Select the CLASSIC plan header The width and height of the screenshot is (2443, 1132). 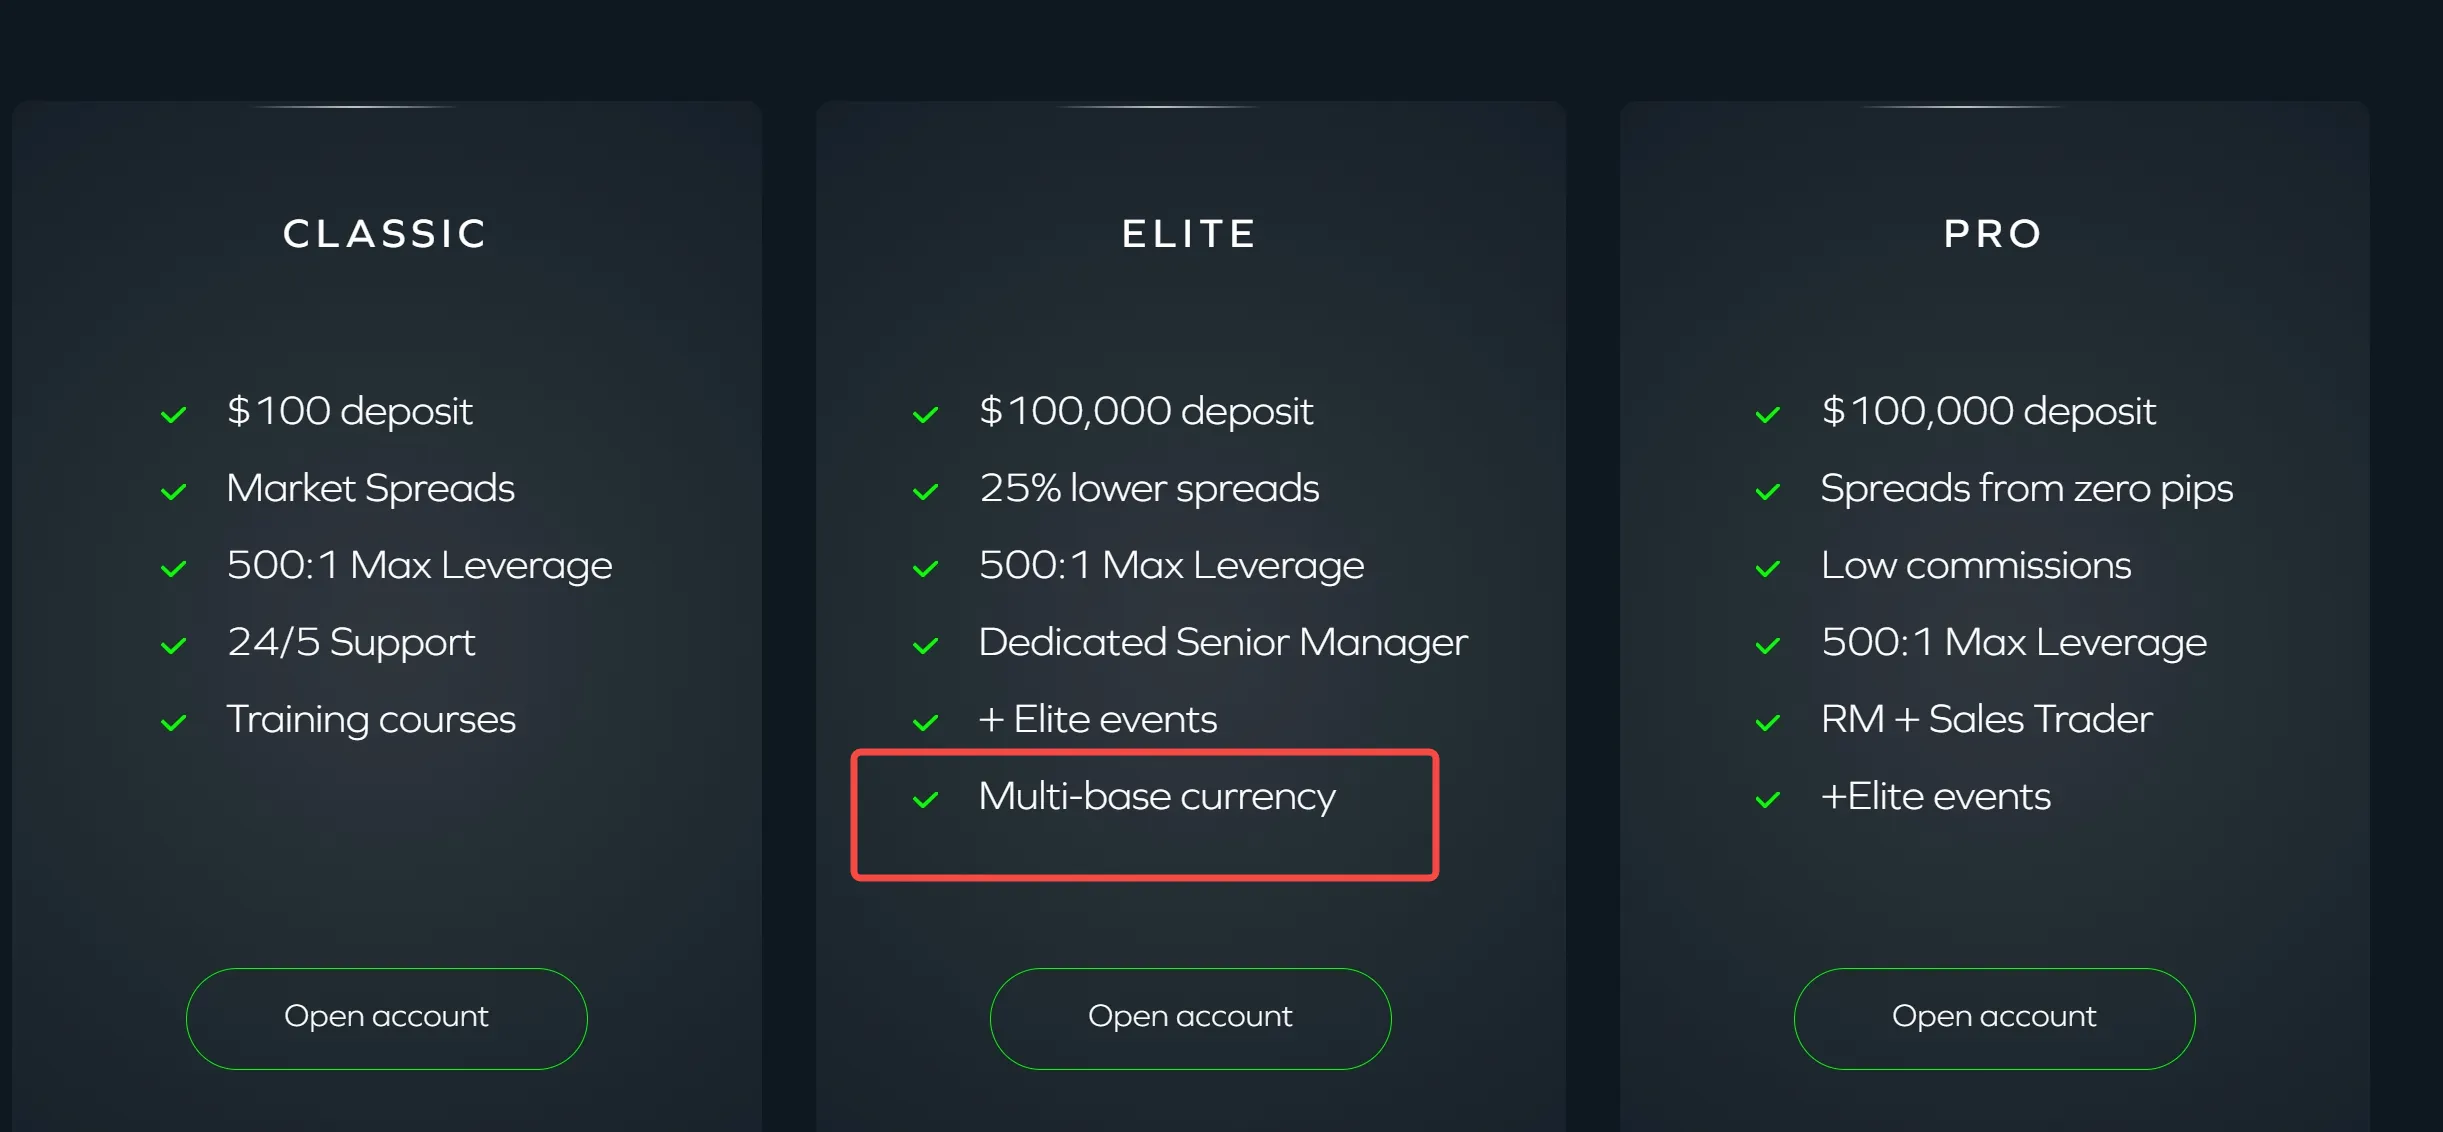pyautogui.click(x=385, y=234)
